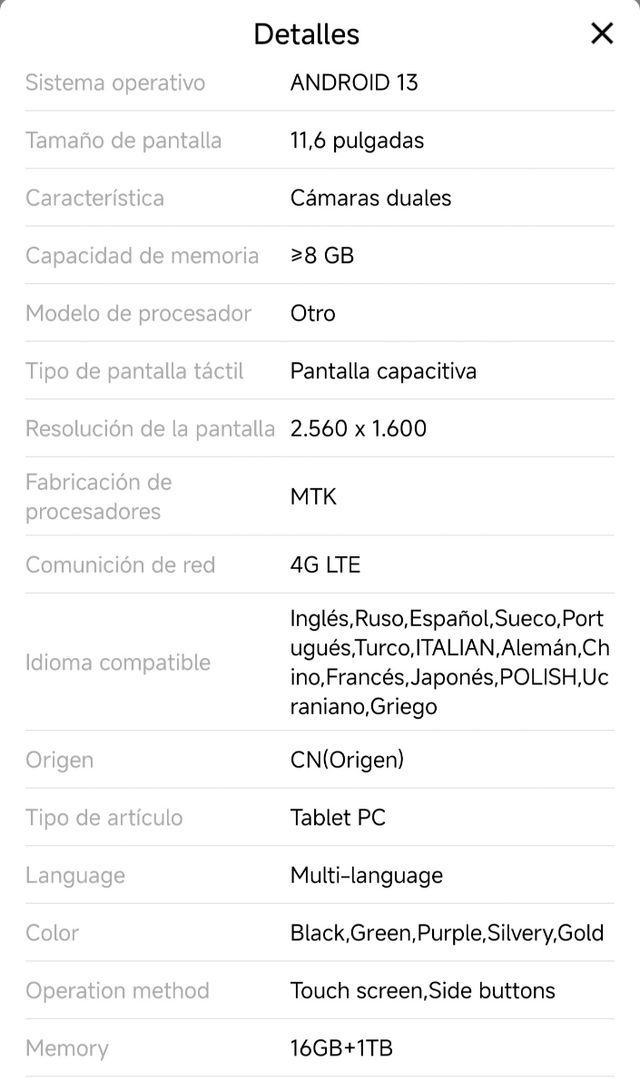Select the 4G LTE network value

pos(325,565)
